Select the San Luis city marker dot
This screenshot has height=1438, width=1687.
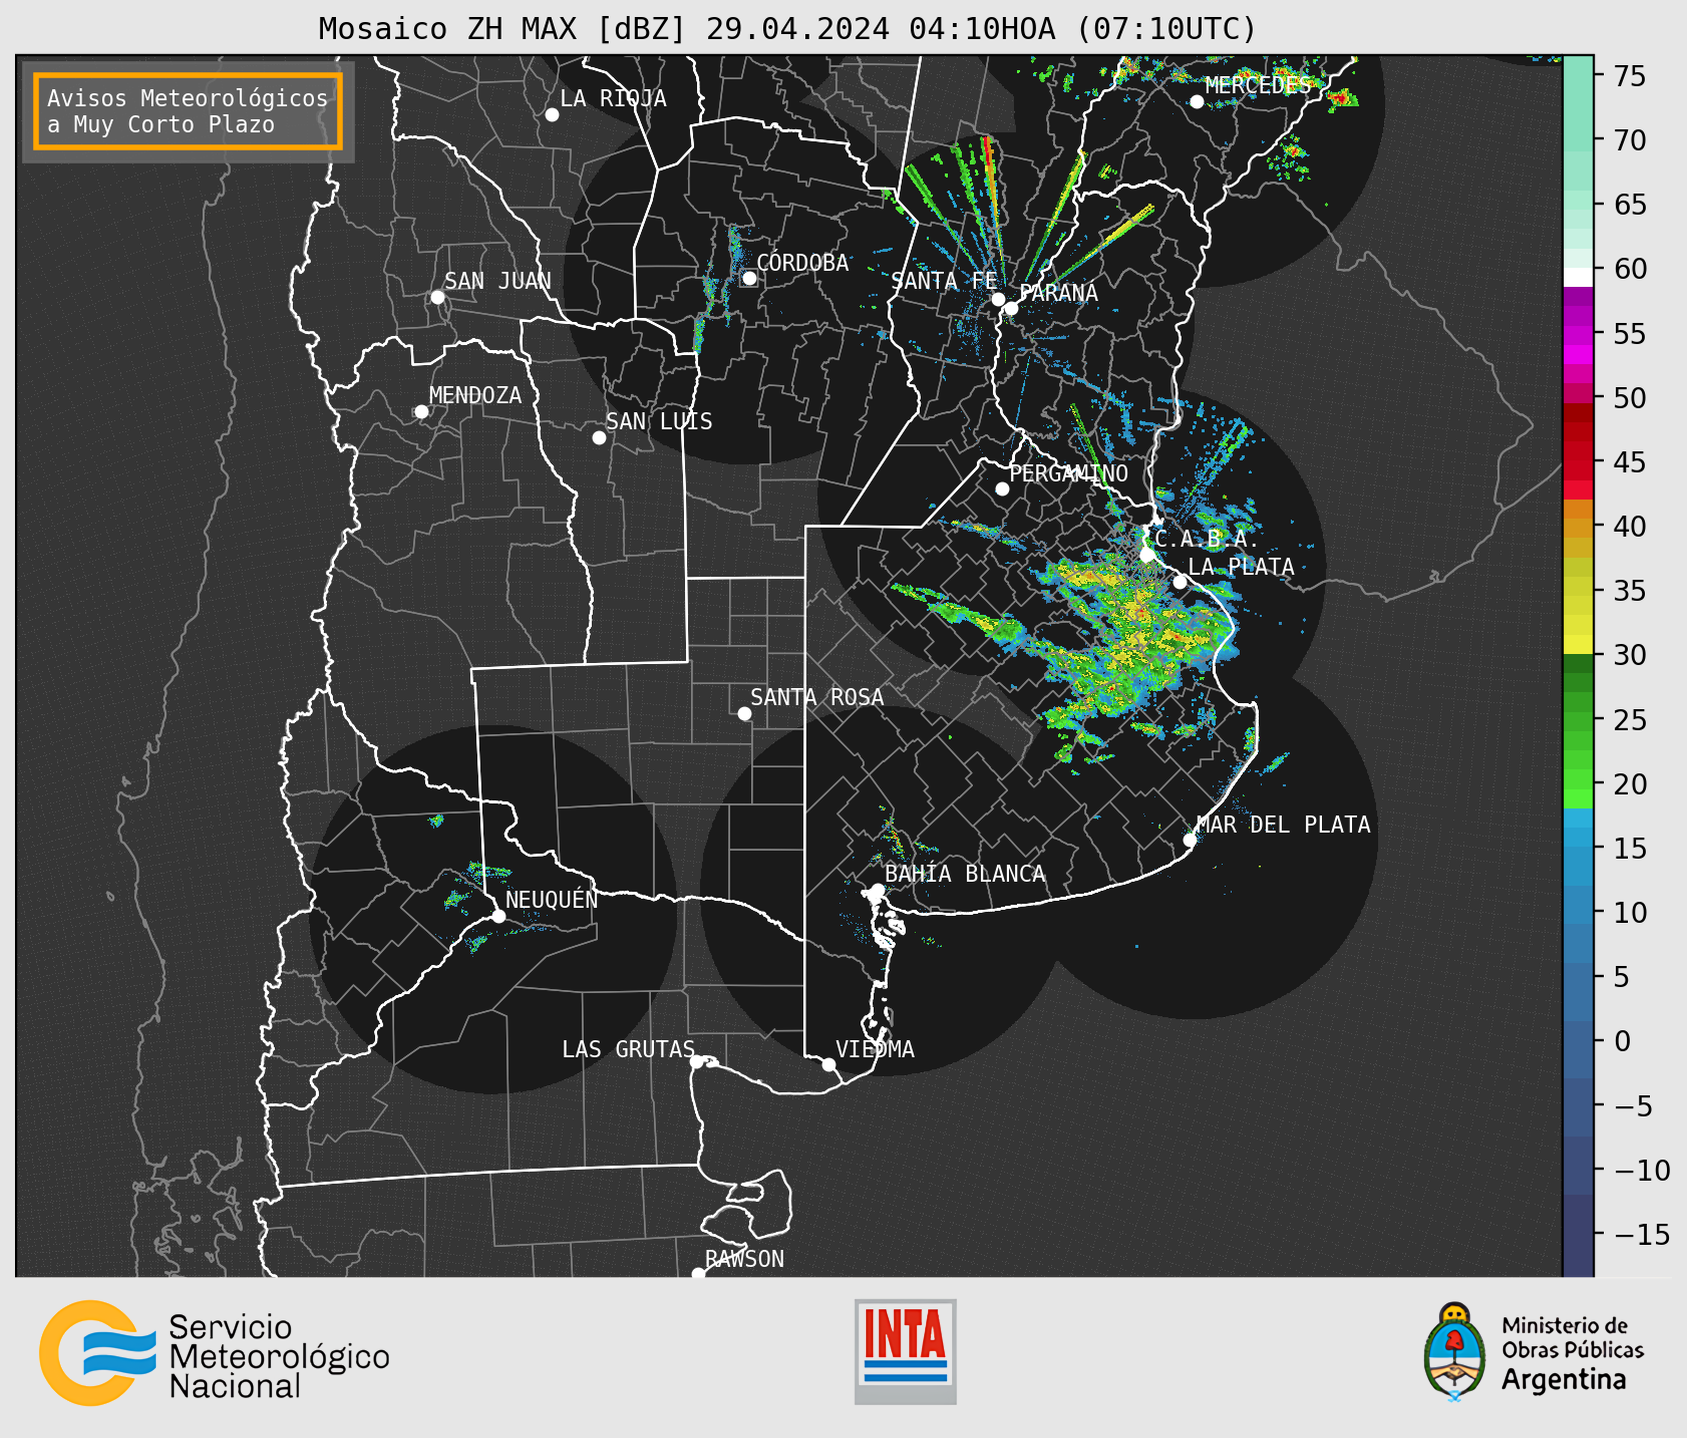[x=599, y=438]
